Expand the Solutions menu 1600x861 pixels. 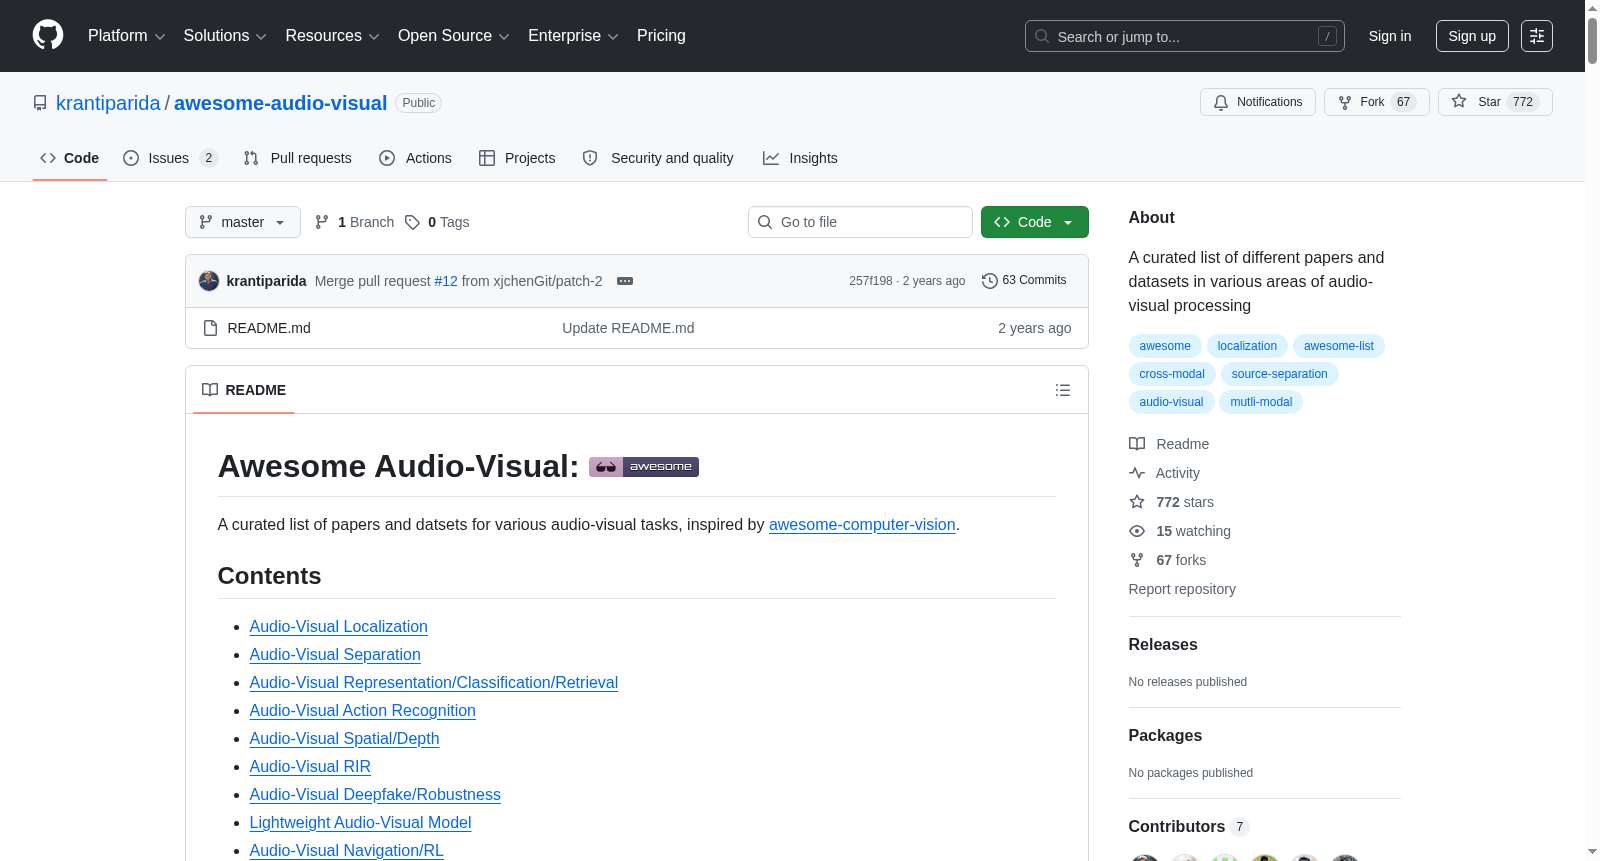click(225, 36)
